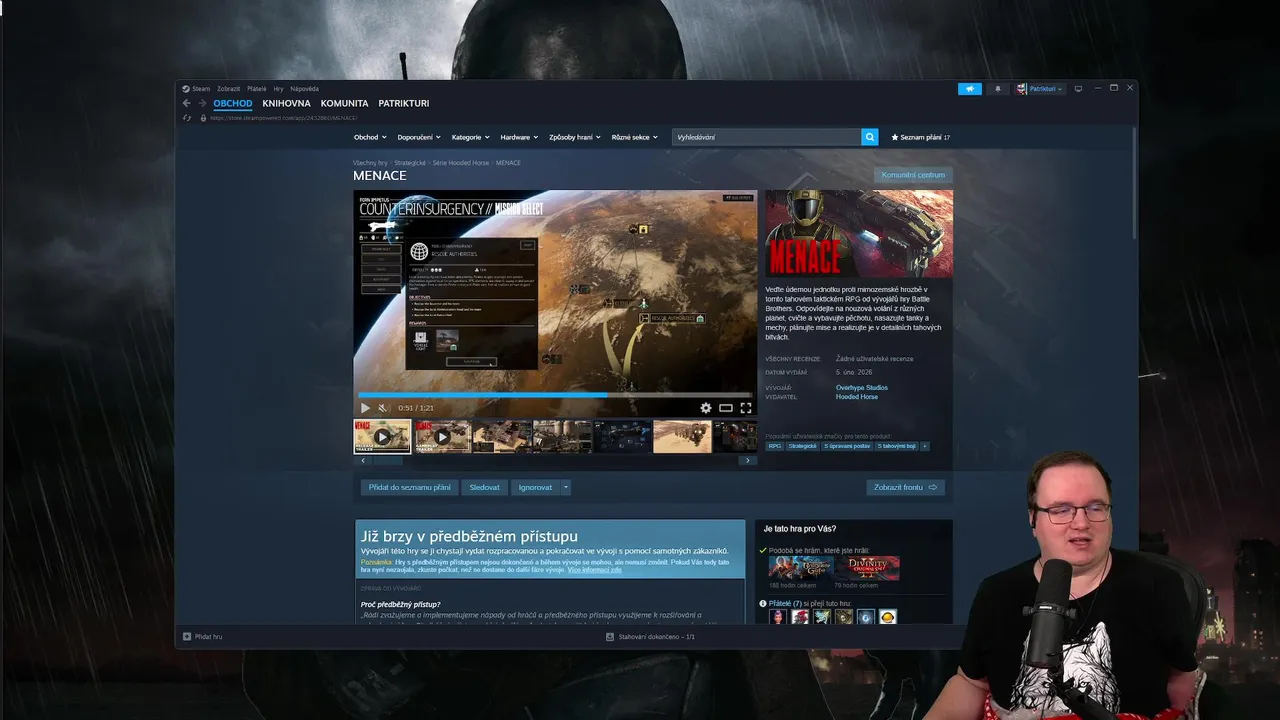The width and height of the screenshot is (1280, 720).
Task: Unmute the trailer audio speaker icon
Action: (x=382, y=408)
